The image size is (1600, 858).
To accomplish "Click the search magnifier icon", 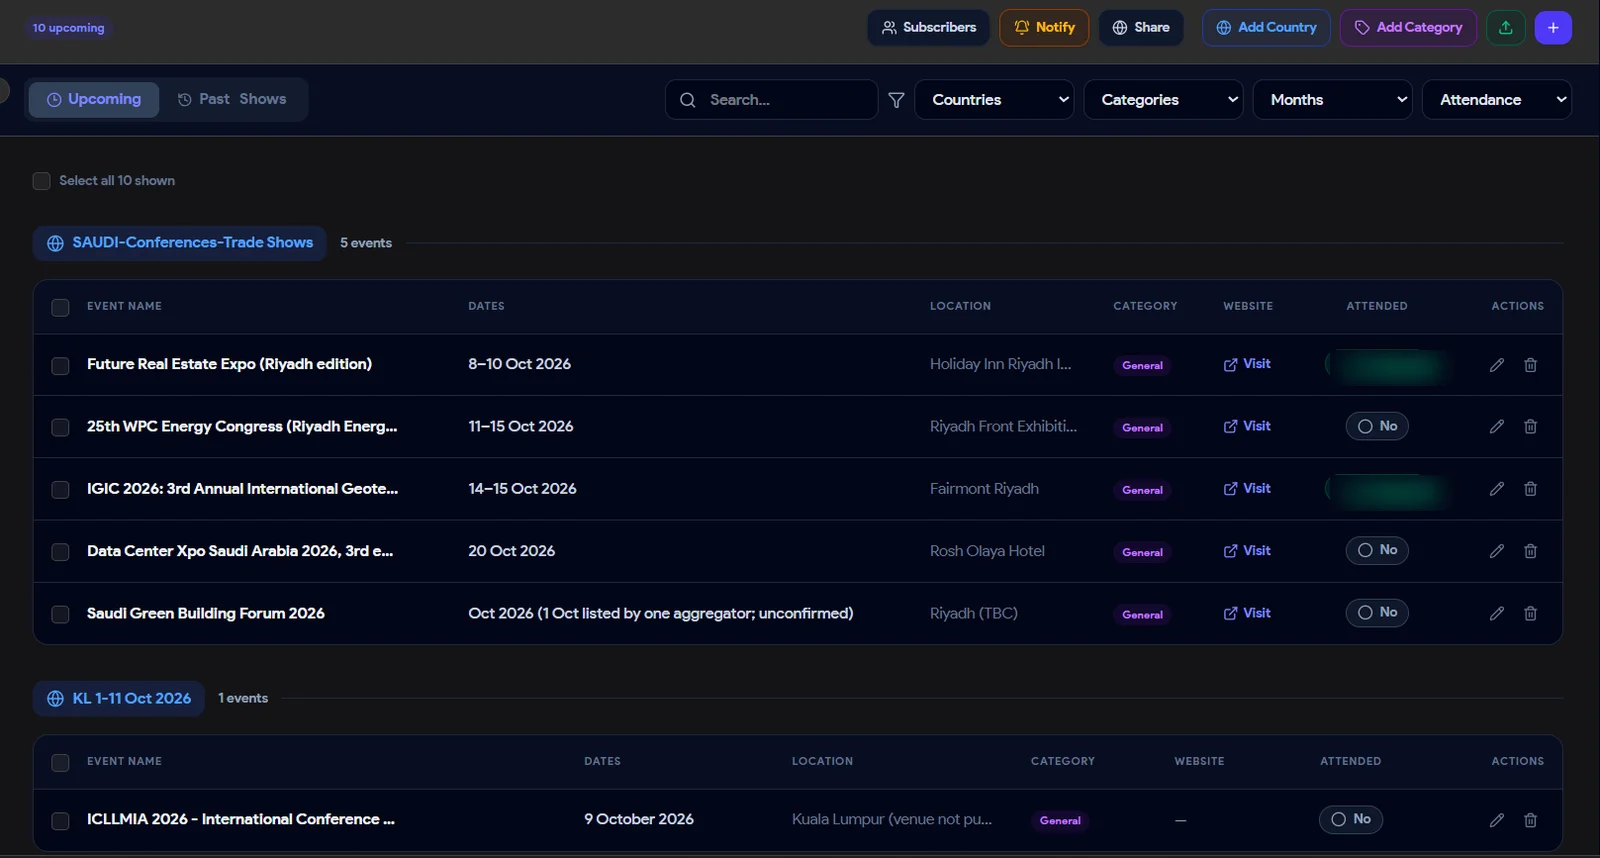I will pyautogui.click(x=687, y=100).
